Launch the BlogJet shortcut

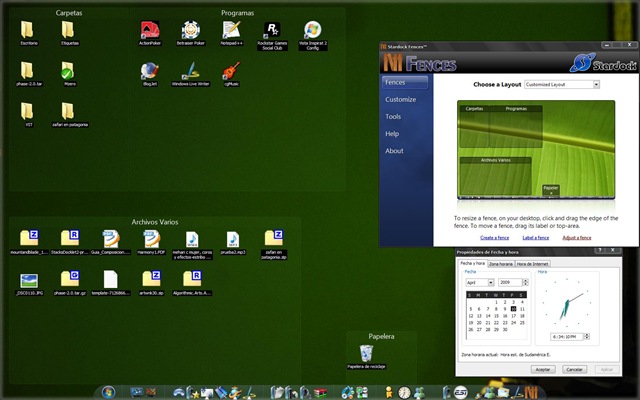pyautogui.click(x=150, y=71)
